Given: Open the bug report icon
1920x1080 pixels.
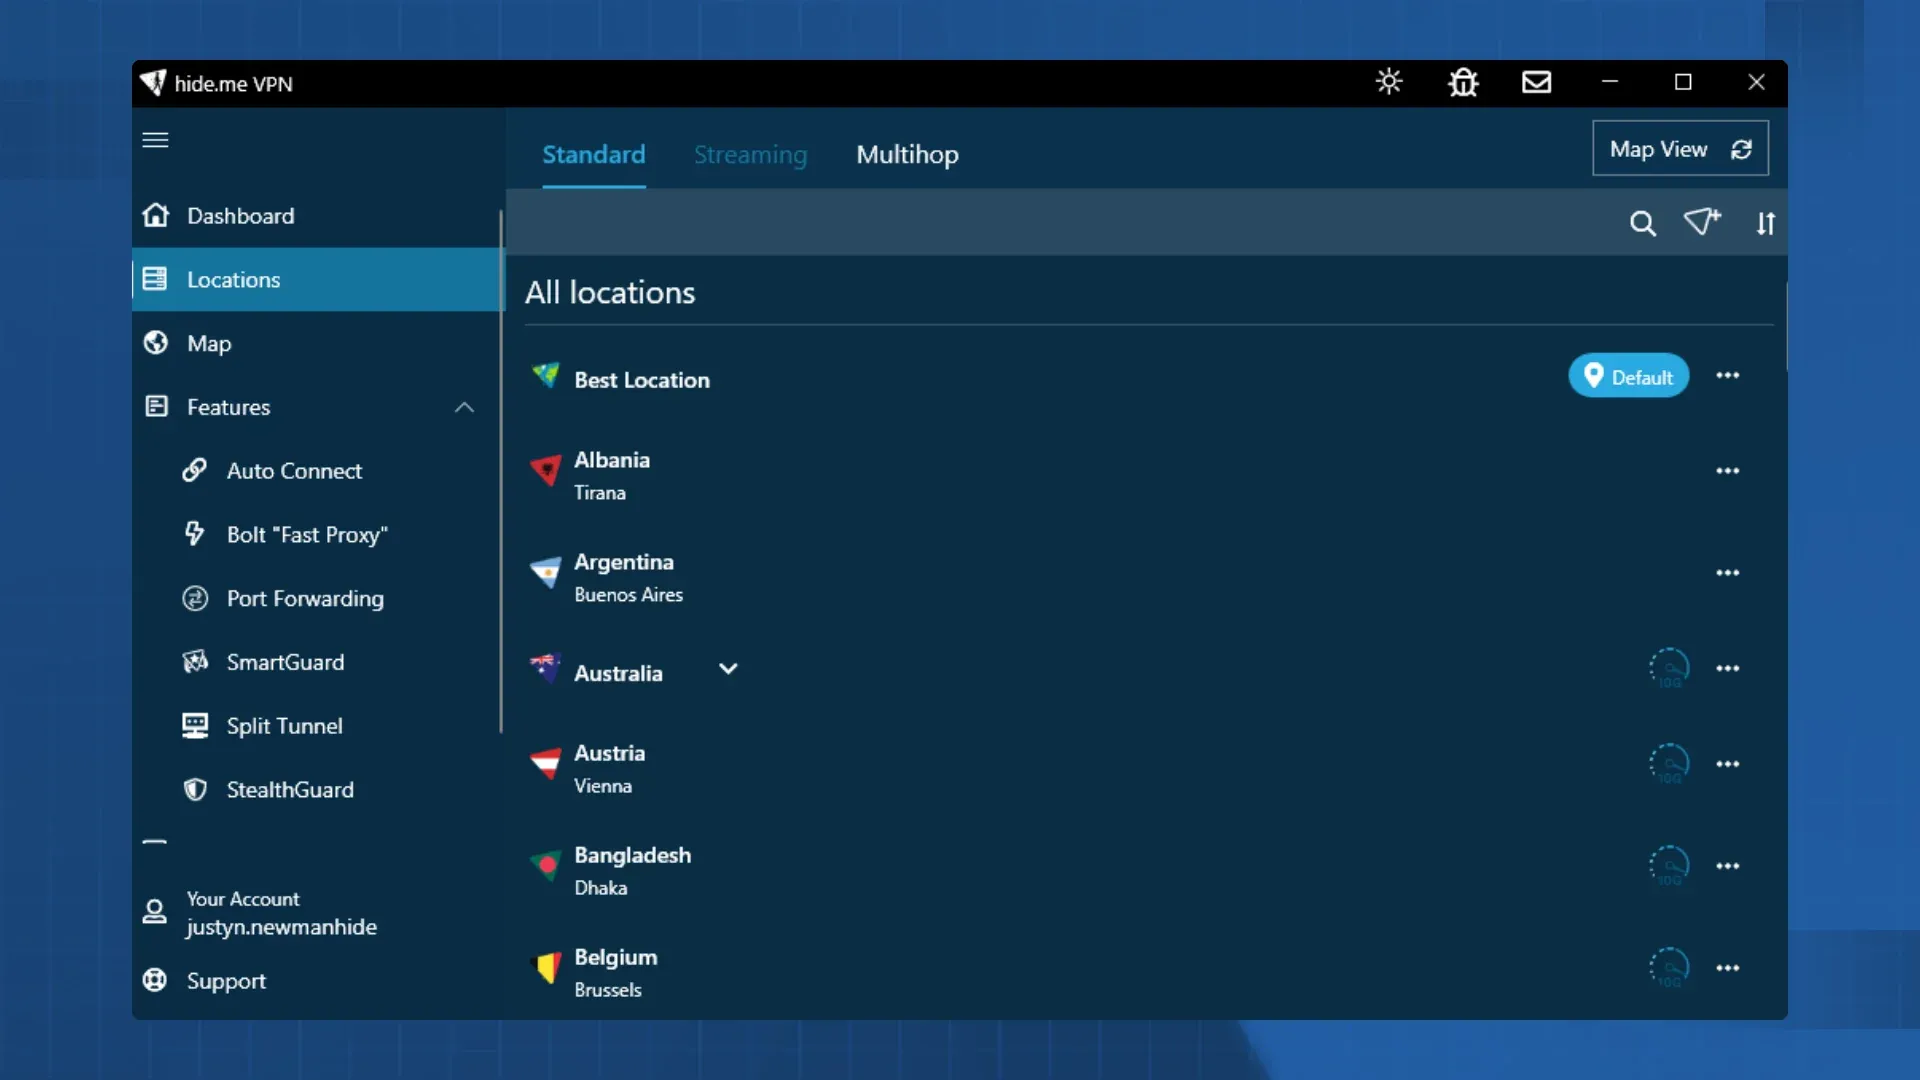Looking at the screenshot, I should tap(1463, 82).
